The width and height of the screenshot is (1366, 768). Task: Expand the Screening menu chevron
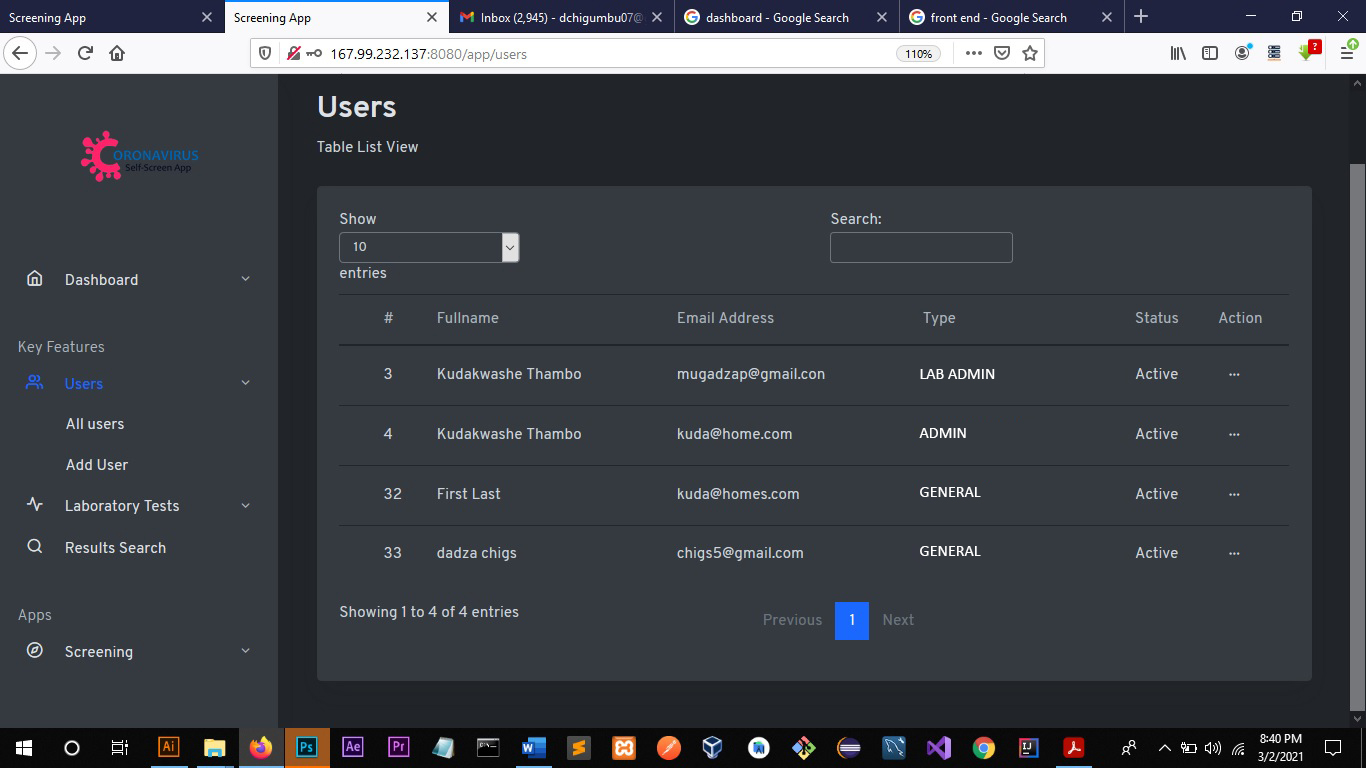click(245, 651)
